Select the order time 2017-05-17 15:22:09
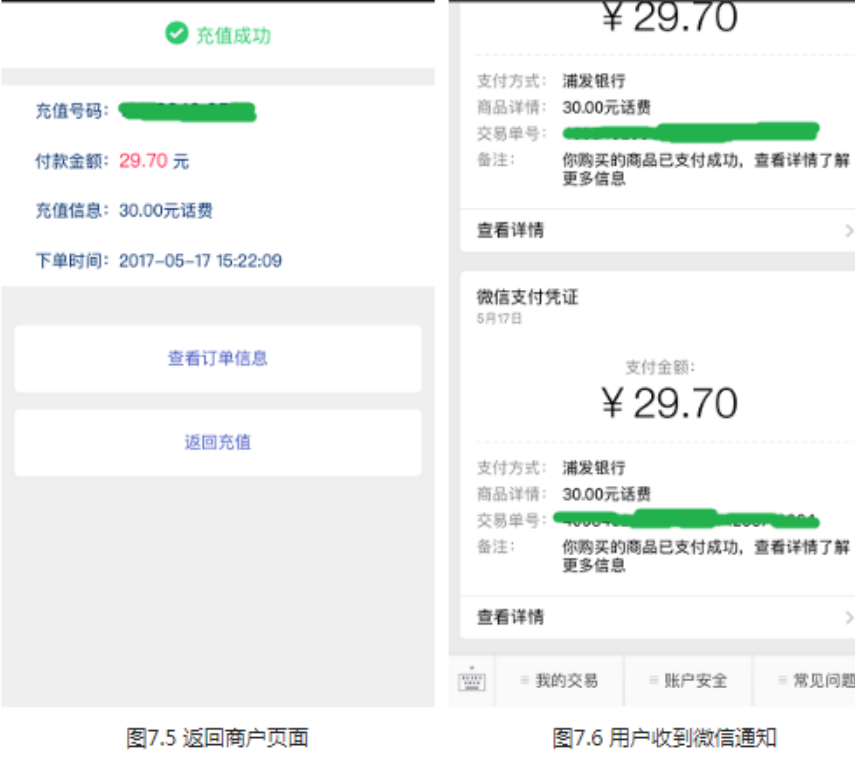The width and height of the screenshot is (855, 772). pos(200,261)
